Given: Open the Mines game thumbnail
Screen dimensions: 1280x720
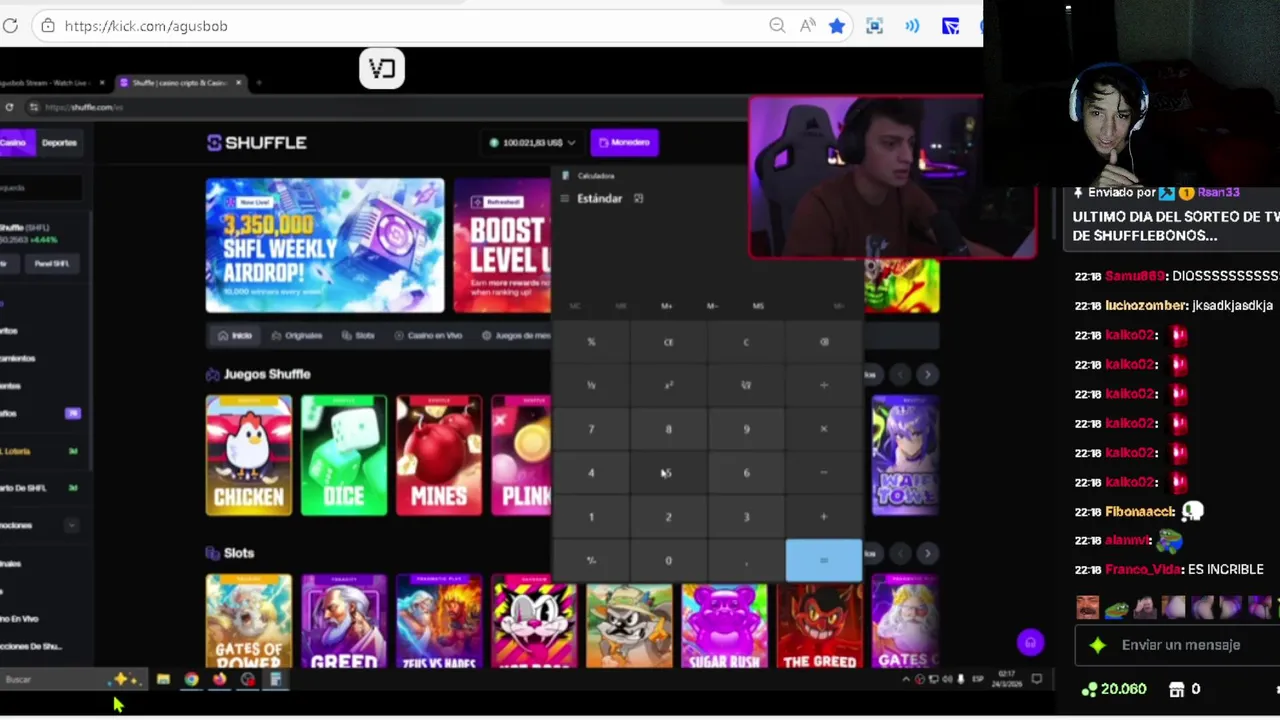Looking at the screenshot, I should point(439,455).
